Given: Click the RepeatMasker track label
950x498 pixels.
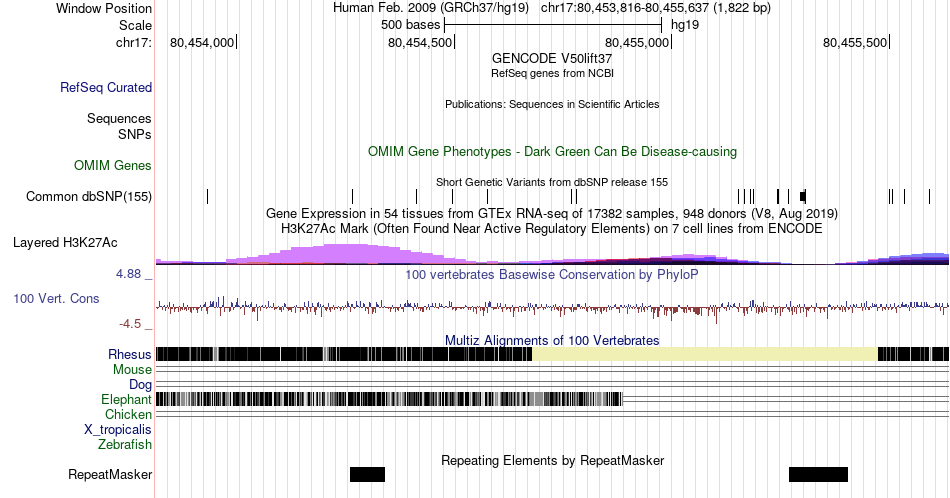Looking at the screenshot, I should click(110, 474).
